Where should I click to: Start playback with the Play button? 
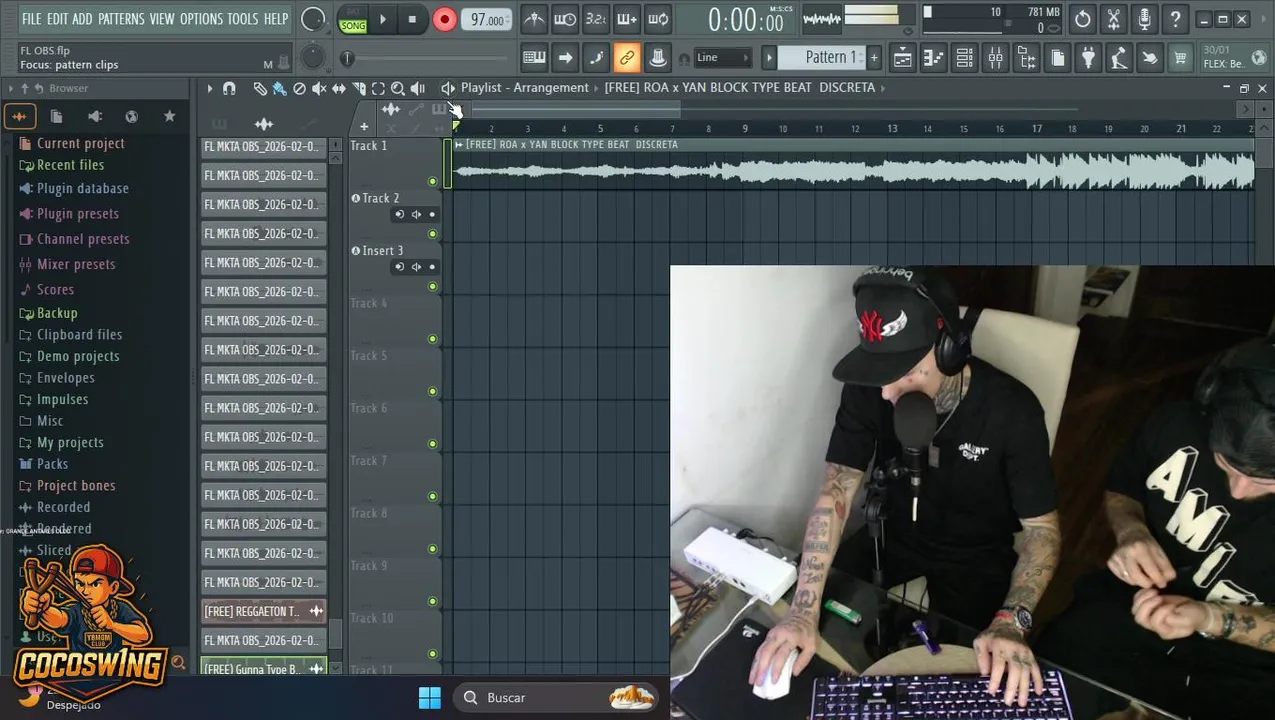(382, 19)
